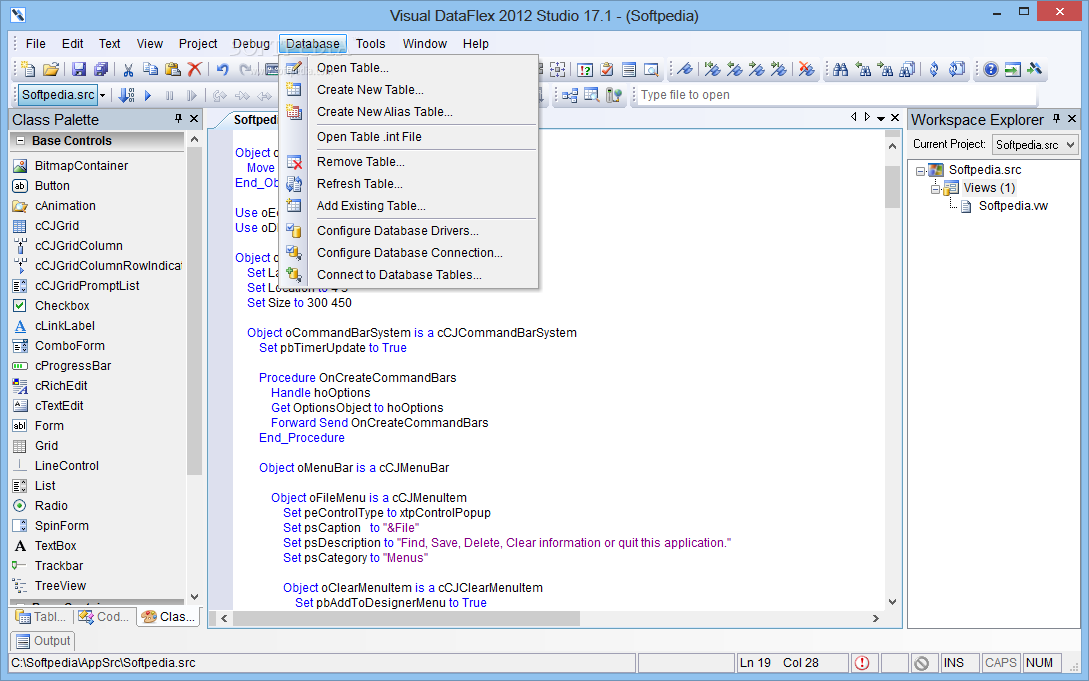Viewport: 1089px width, 681px height.
Task: Click the clipboard checkmark toolbar icon
Action: tap(607, 69)
